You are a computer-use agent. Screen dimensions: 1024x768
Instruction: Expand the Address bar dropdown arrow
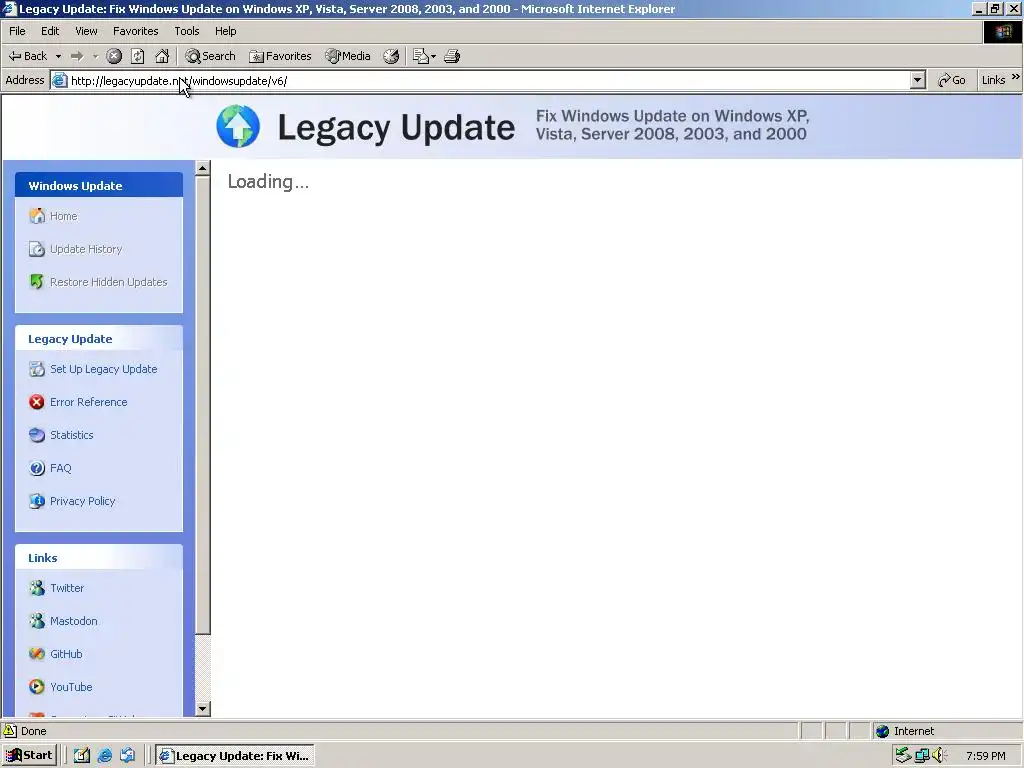[918, 80]
